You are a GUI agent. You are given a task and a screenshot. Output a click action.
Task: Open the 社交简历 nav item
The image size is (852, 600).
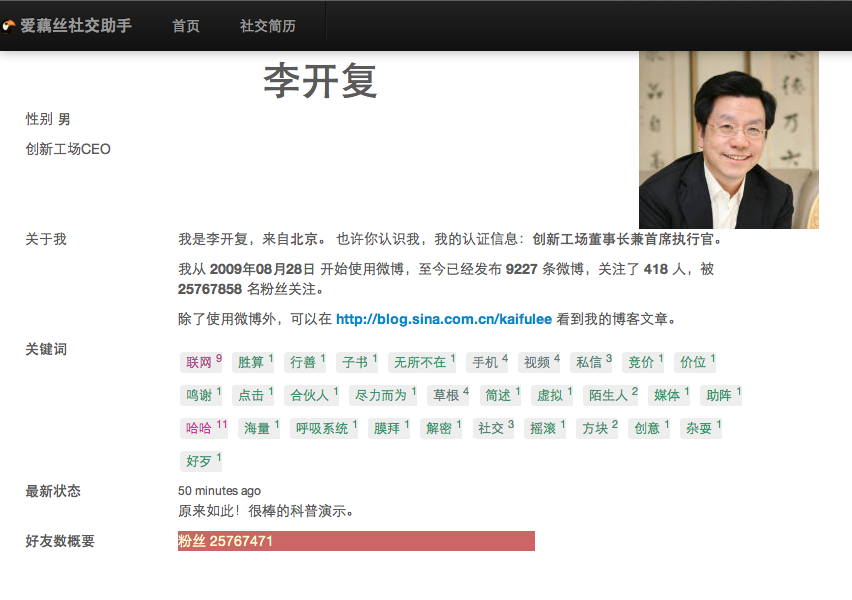pyautogui.click(x=268, y=26)
